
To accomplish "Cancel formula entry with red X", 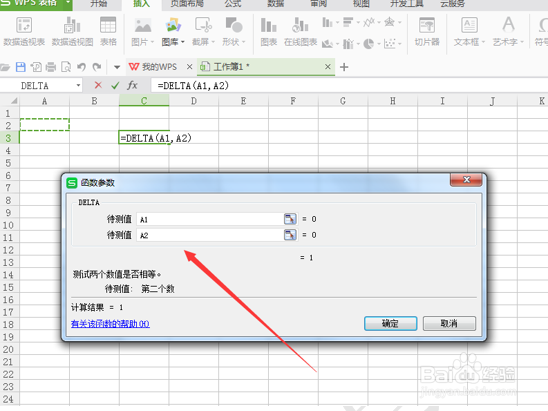I will point(98,85).
